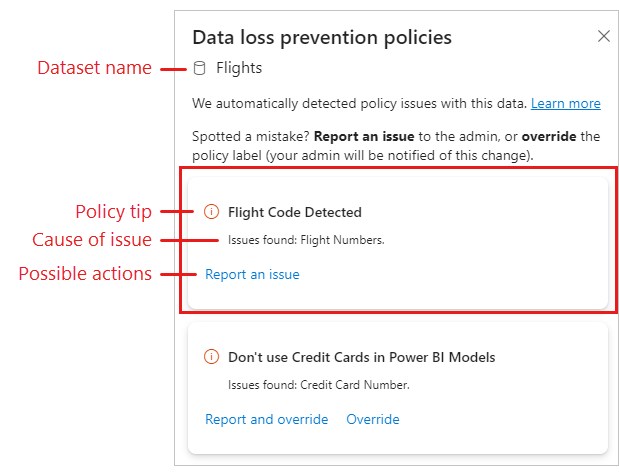This screenshot has width=619, height=475.
Task: Open the Learn more link
Action: coord(565,103)
